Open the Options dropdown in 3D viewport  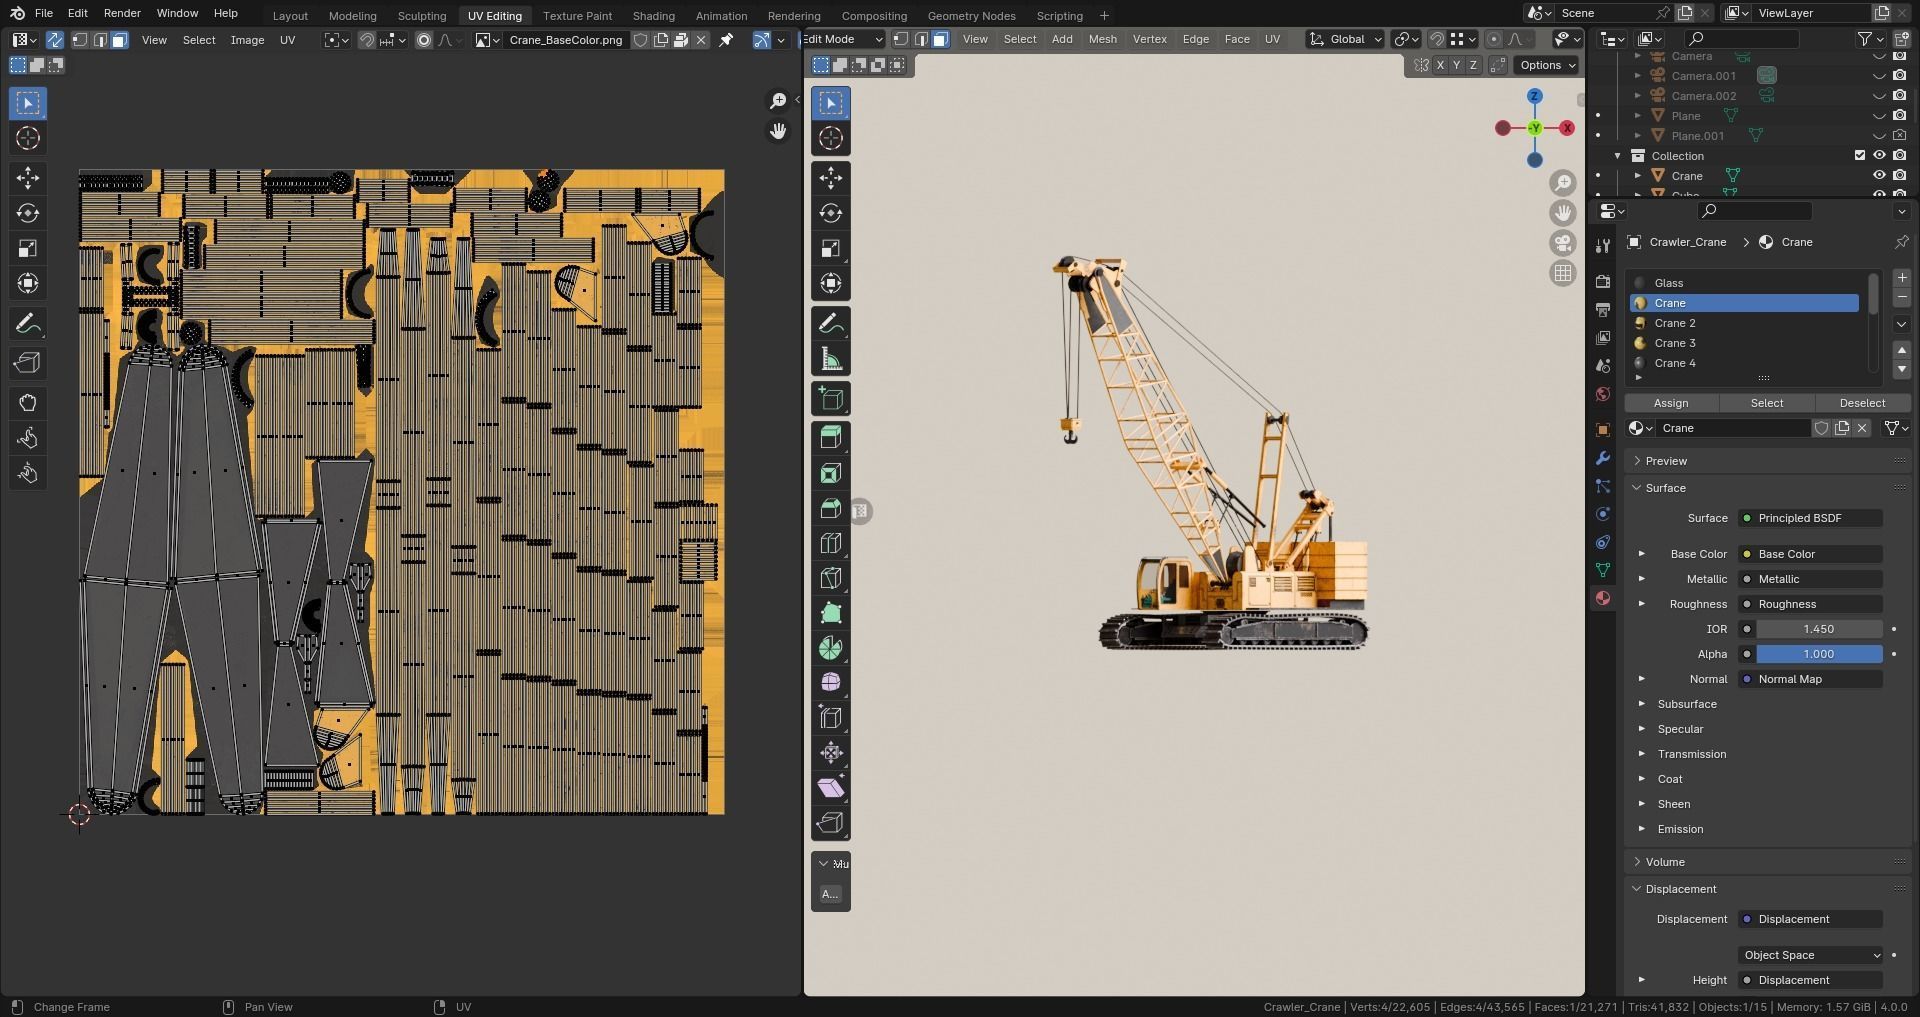click(1547, 65)
